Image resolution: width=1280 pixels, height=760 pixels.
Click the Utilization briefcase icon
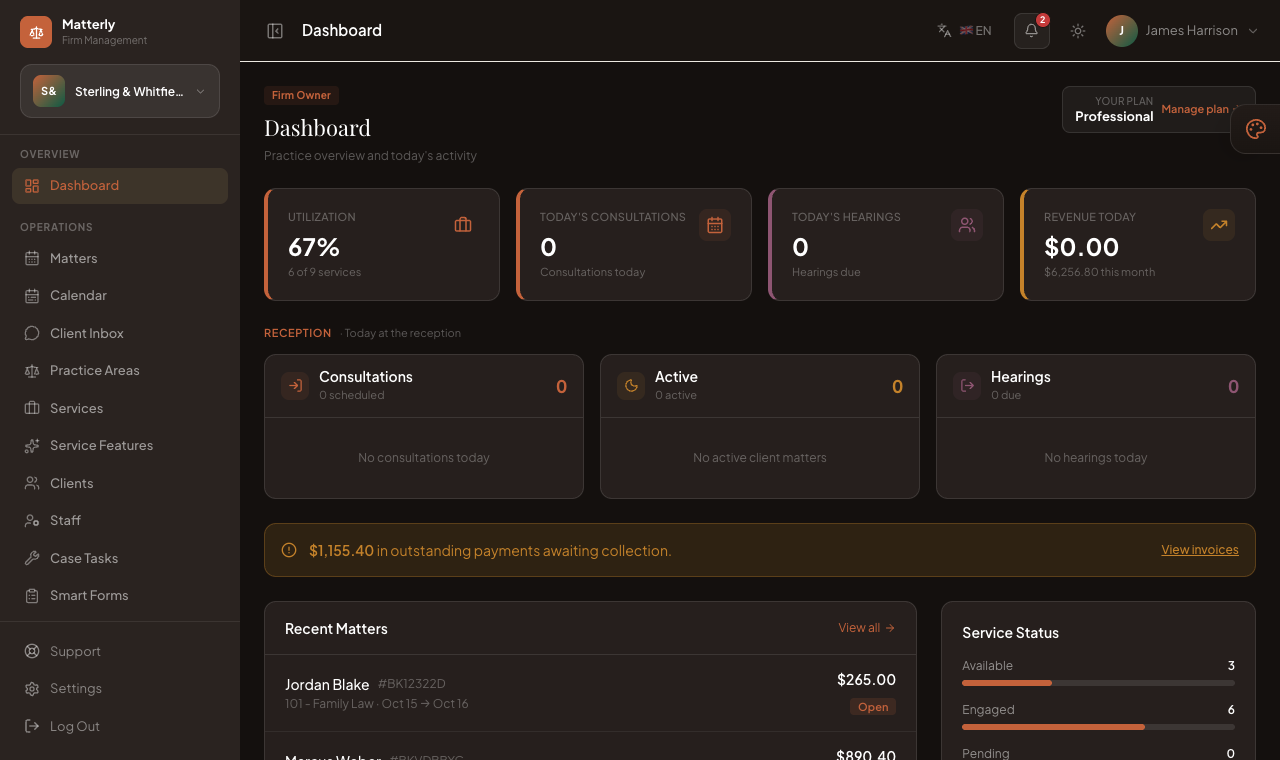click(x=463, y=225)
